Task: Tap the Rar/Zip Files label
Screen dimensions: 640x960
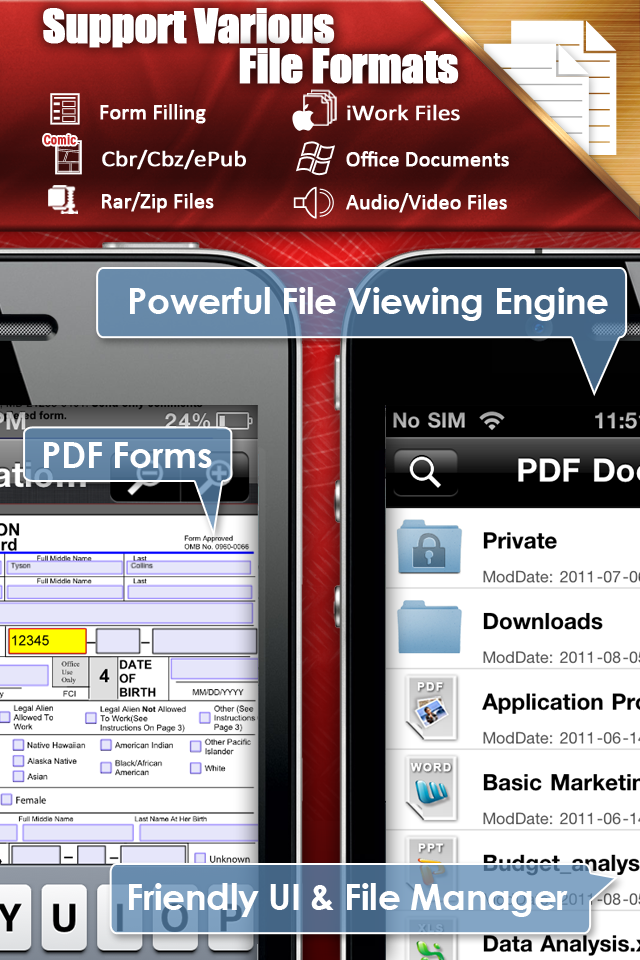Action: click(157, 201)
